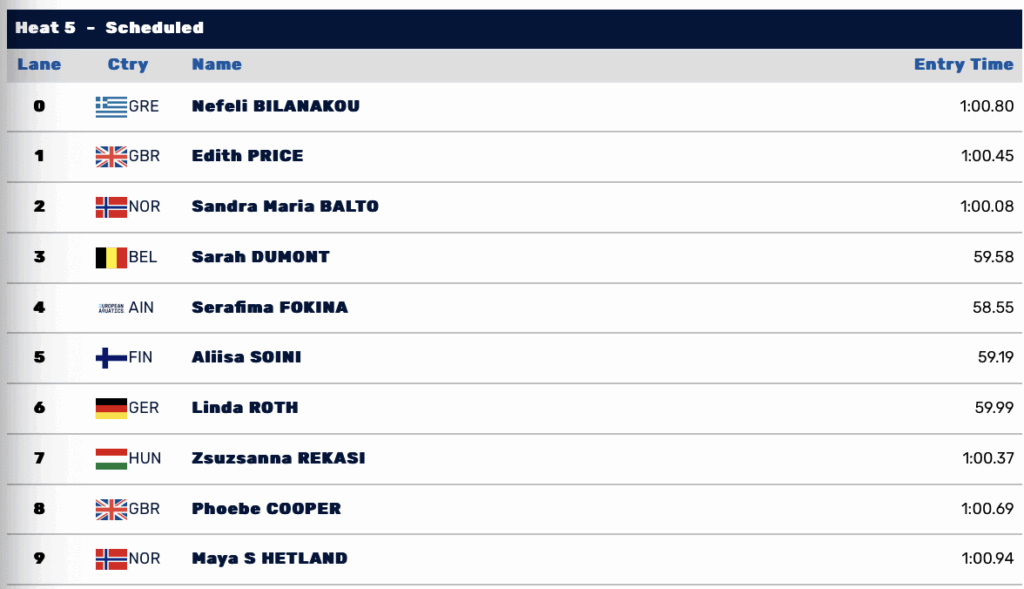The image size is (1024, 589).
Task: Click the Entry Time column header
Action: [963, 64]
